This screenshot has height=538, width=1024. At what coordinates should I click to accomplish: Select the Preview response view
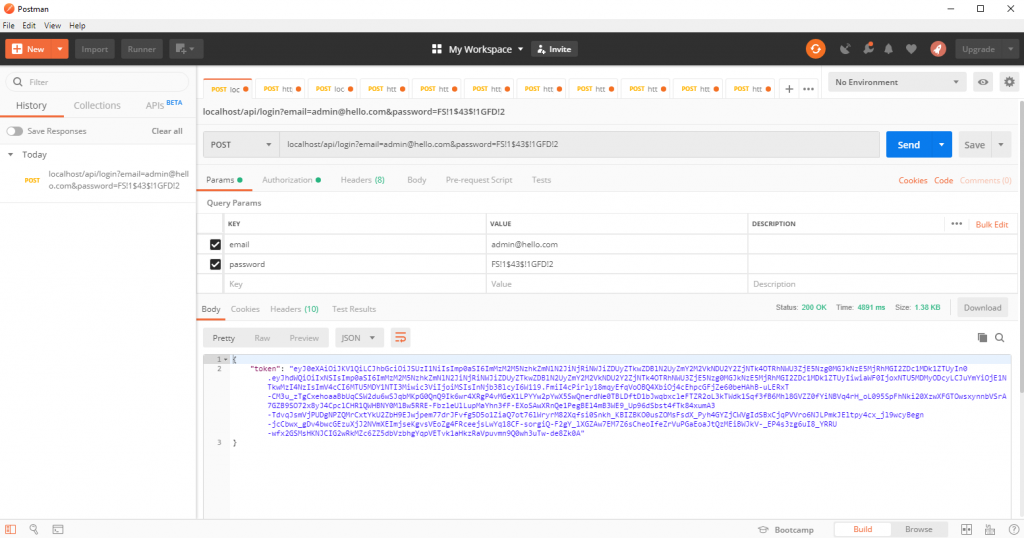pos(304,338)
